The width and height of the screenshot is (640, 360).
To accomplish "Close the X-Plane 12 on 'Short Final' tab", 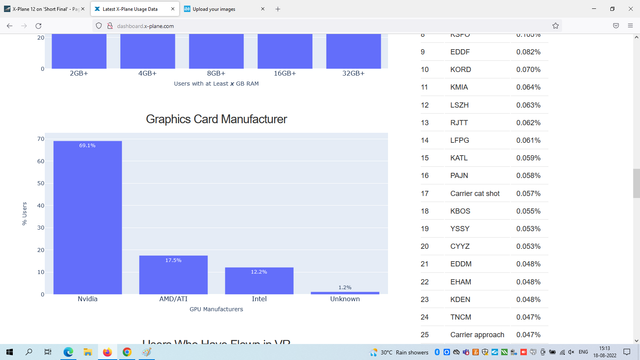I will [x=83, y=9].
